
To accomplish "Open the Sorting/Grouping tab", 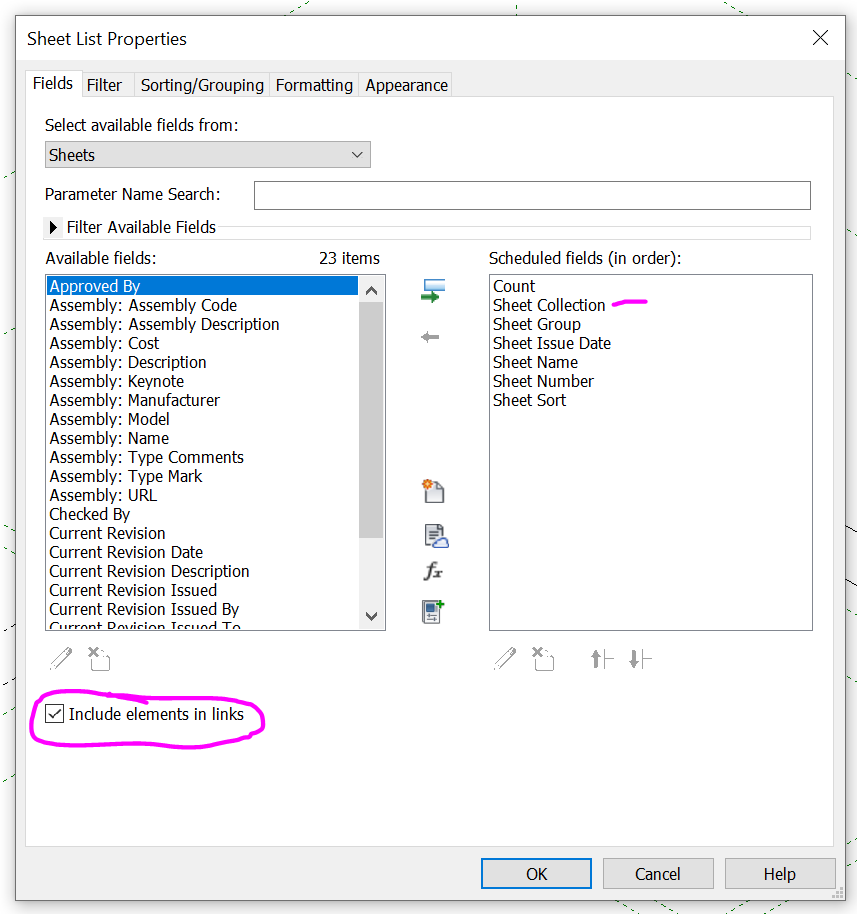I will pyautogui.click(x=201, y=84).
